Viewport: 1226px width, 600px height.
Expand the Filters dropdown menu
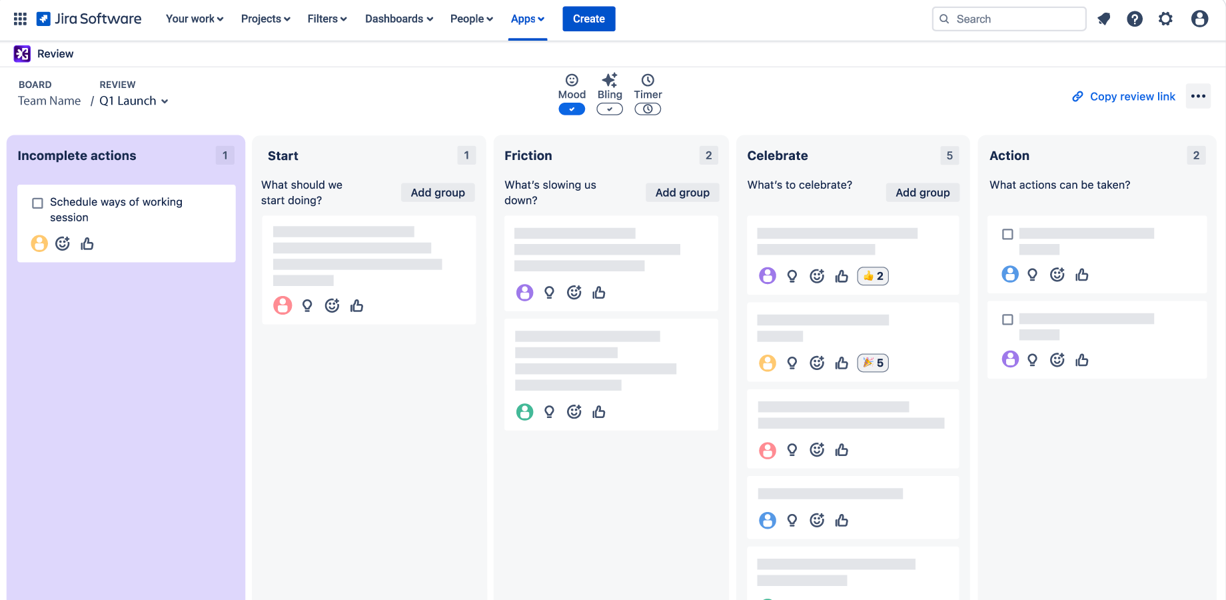click(x=327, y=19)
